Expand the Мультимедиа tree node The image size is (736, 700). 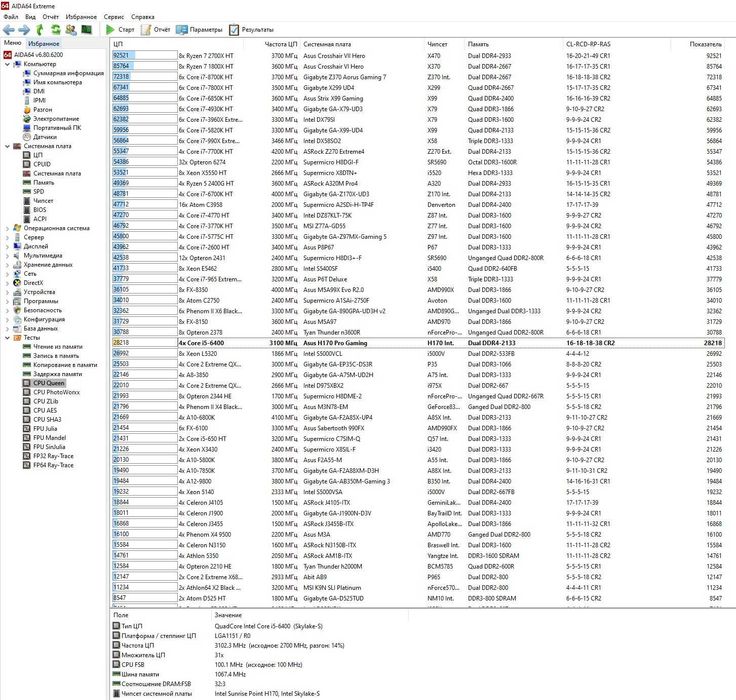(7, 255)
